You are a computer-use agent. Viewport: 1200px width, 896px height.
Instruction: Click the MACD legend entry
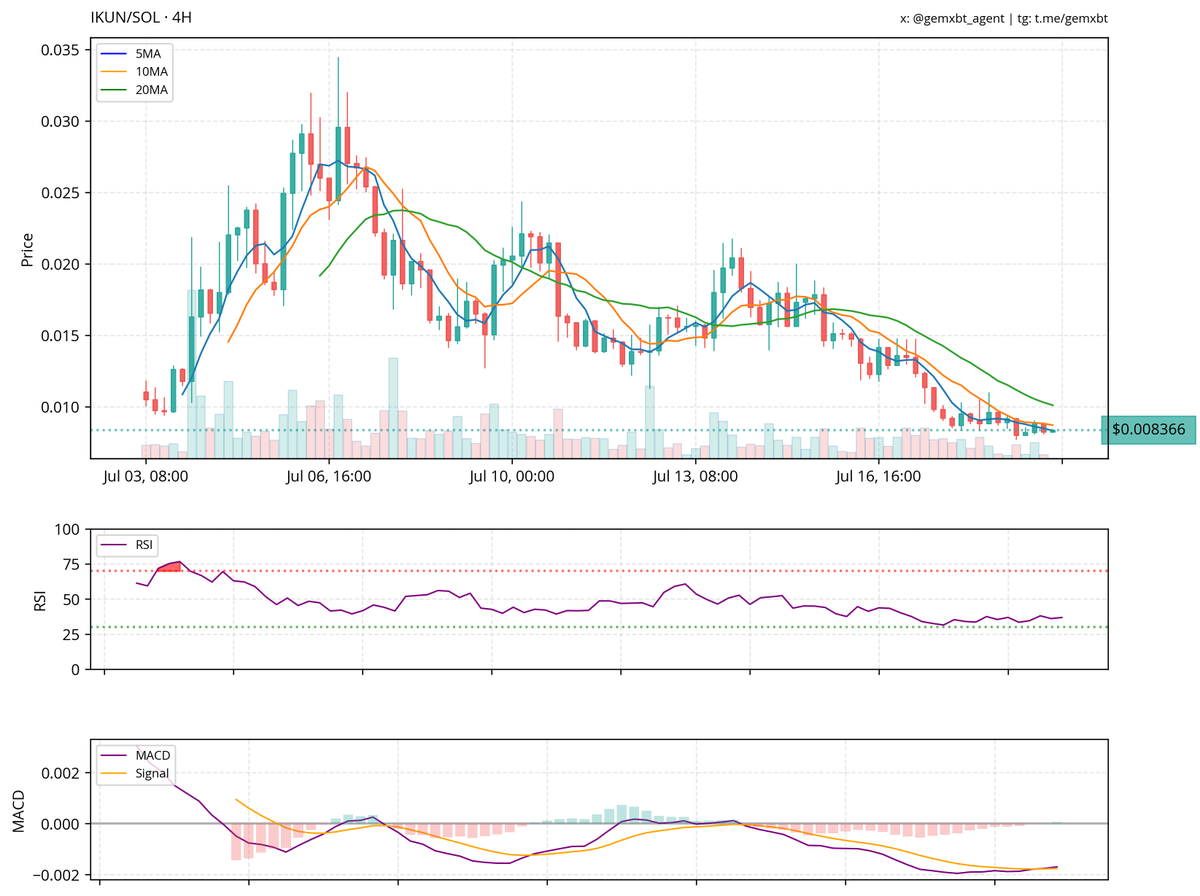[134, 754]
